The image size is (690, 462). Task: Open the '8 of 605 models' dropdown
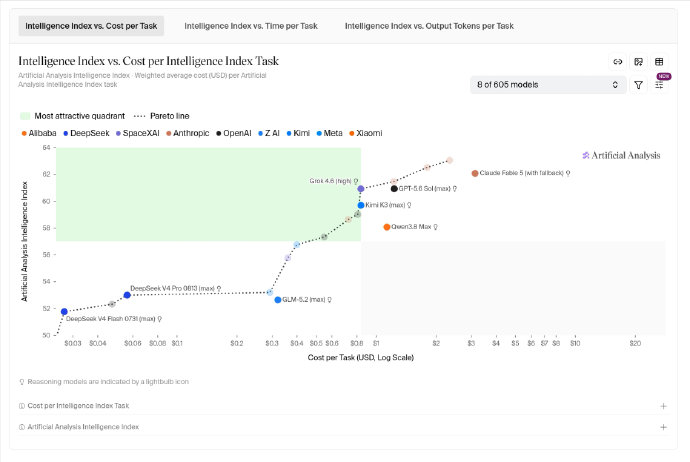point(548,85)
